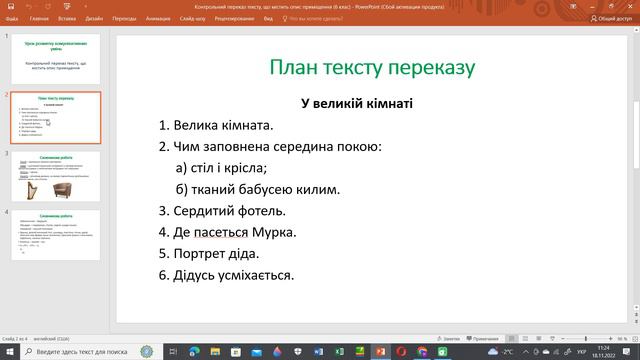Click the line 'б) тканий бабусею килим.'
This screenshot has width=640, height=360.
(x=258, y=189)
